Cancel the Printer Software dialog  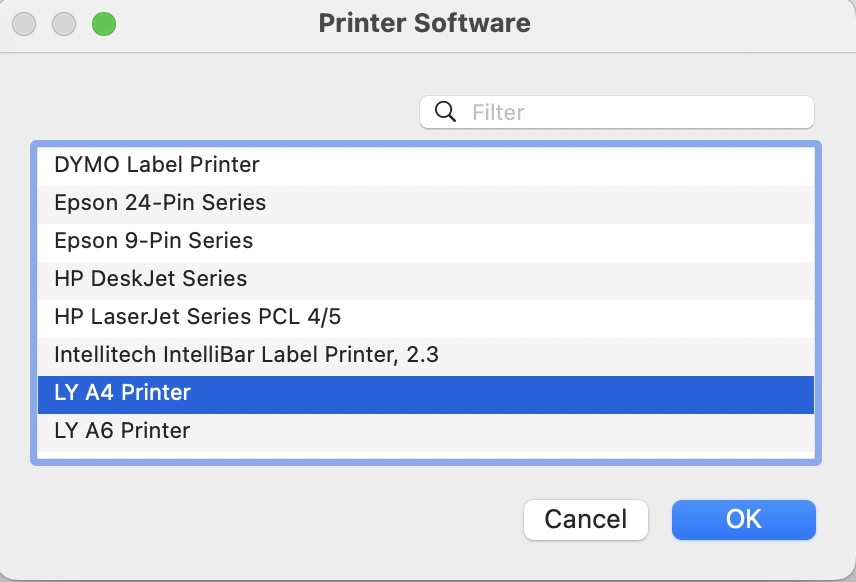[585, 519]
